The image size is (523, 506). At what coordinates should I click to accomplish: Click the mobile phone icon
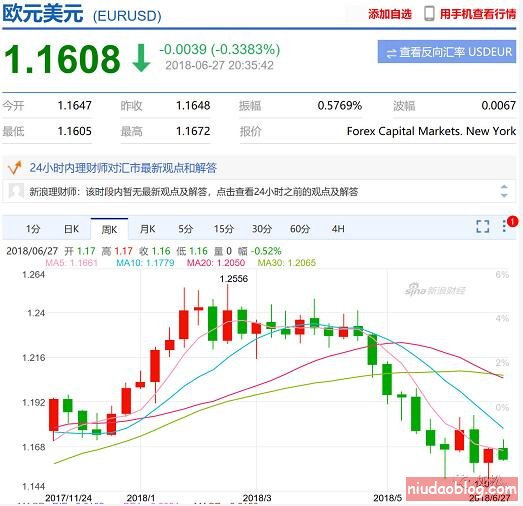tap(429, 14)
